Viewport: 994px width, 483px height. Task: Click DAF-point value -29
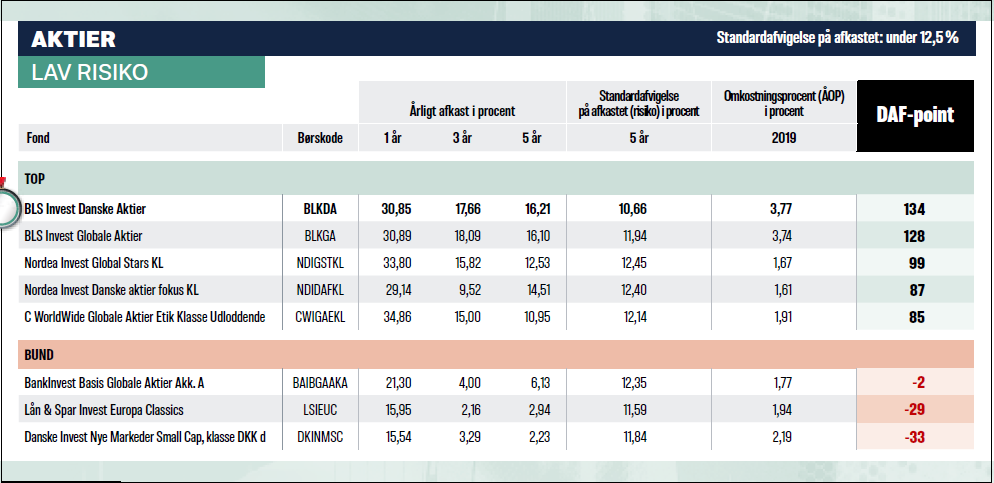pos(913,410)
